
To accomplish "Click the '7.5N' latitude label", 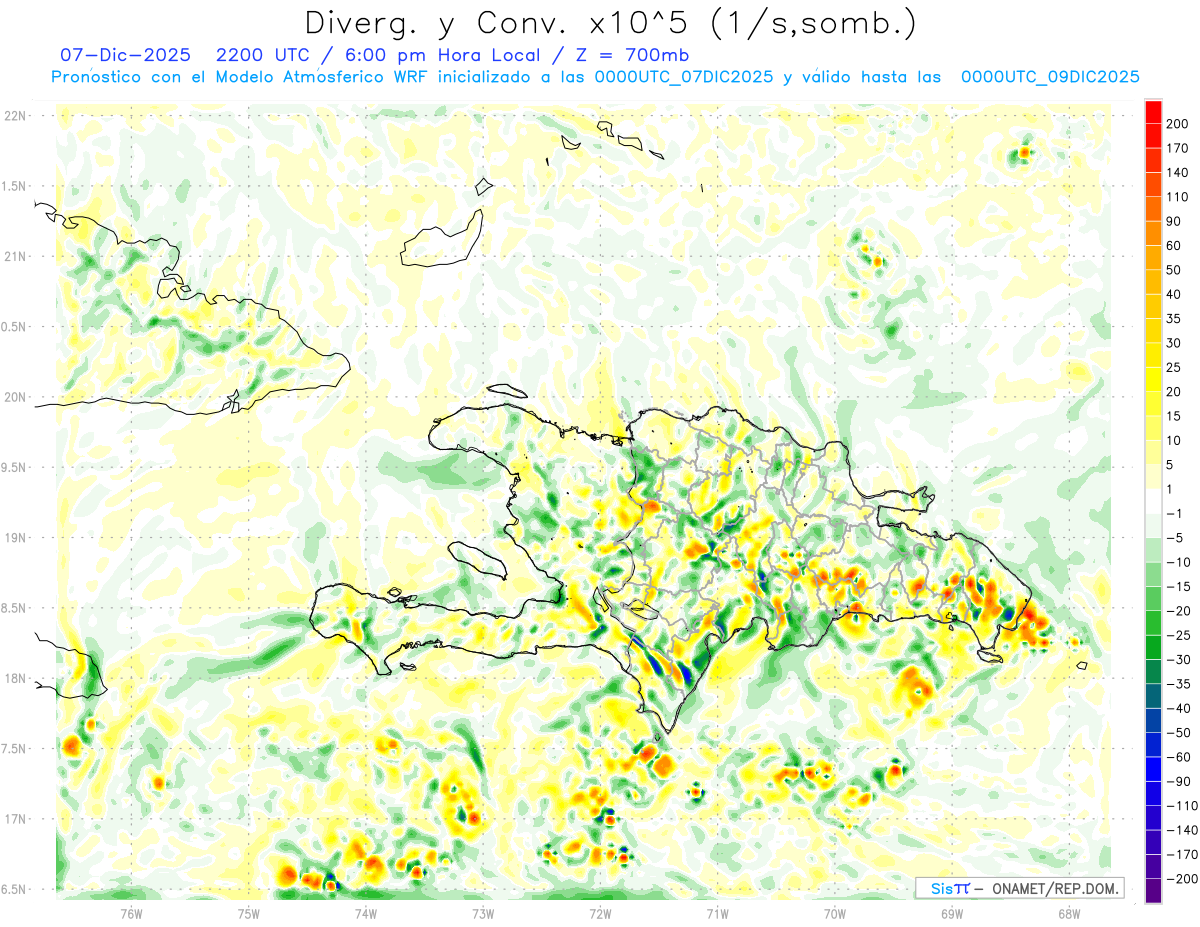I will pyautogui.click(x=14, y=749).
